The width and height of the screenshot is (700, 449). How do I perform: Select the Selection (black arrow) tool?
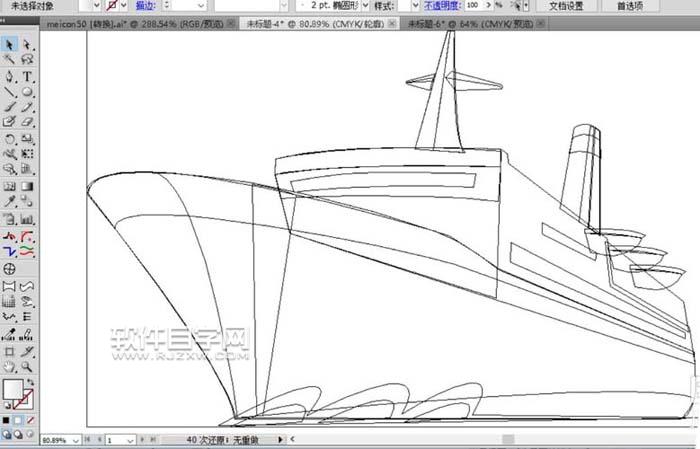coord(10,44)
